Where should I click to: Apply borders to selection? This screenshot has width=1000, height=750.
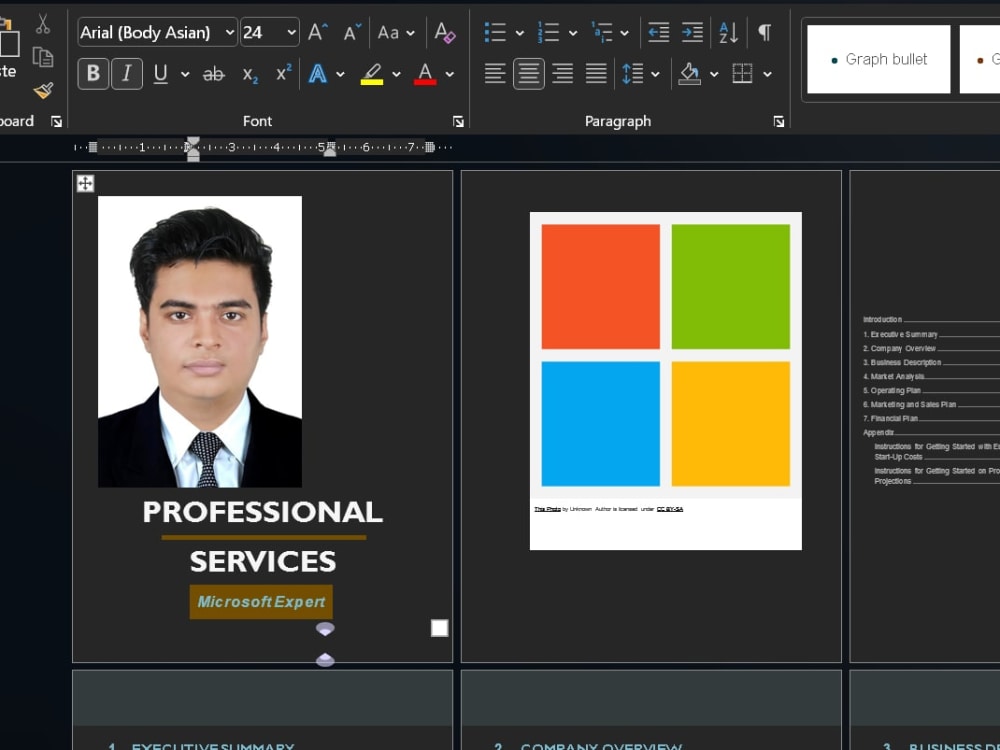click(742, 73)
